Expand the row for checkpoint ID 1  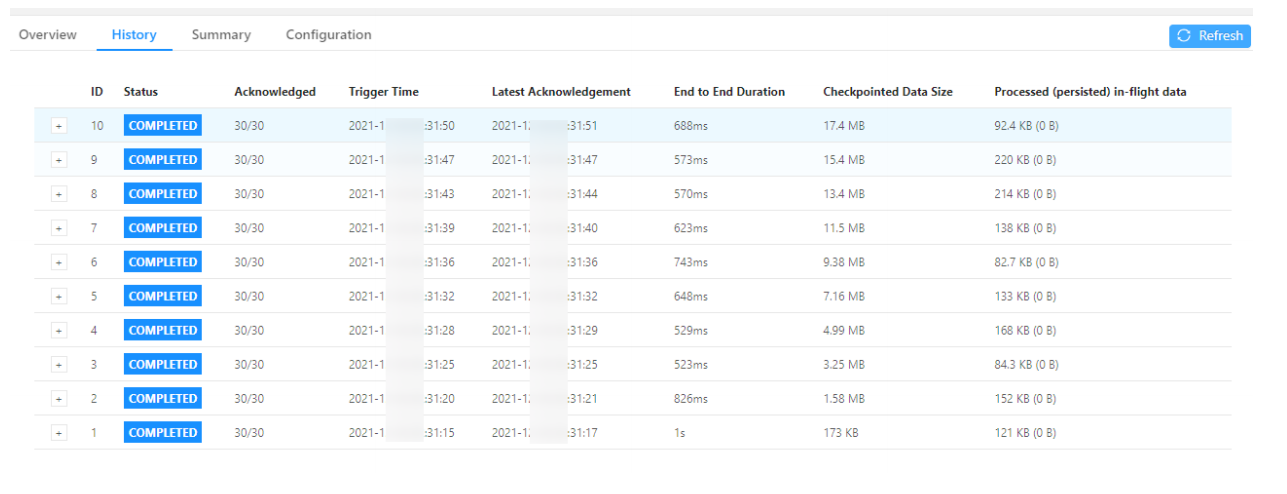(59, 432)
